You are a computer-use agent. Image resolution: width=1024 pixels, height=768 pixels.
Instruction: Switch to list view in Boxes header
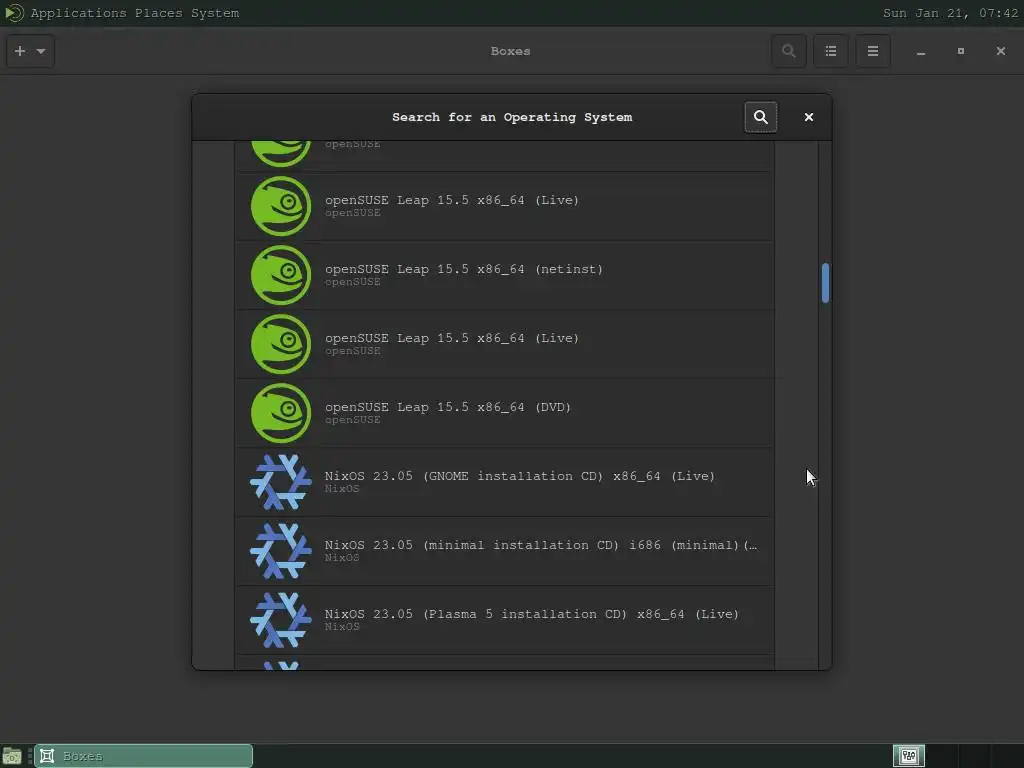pos(831,51)
